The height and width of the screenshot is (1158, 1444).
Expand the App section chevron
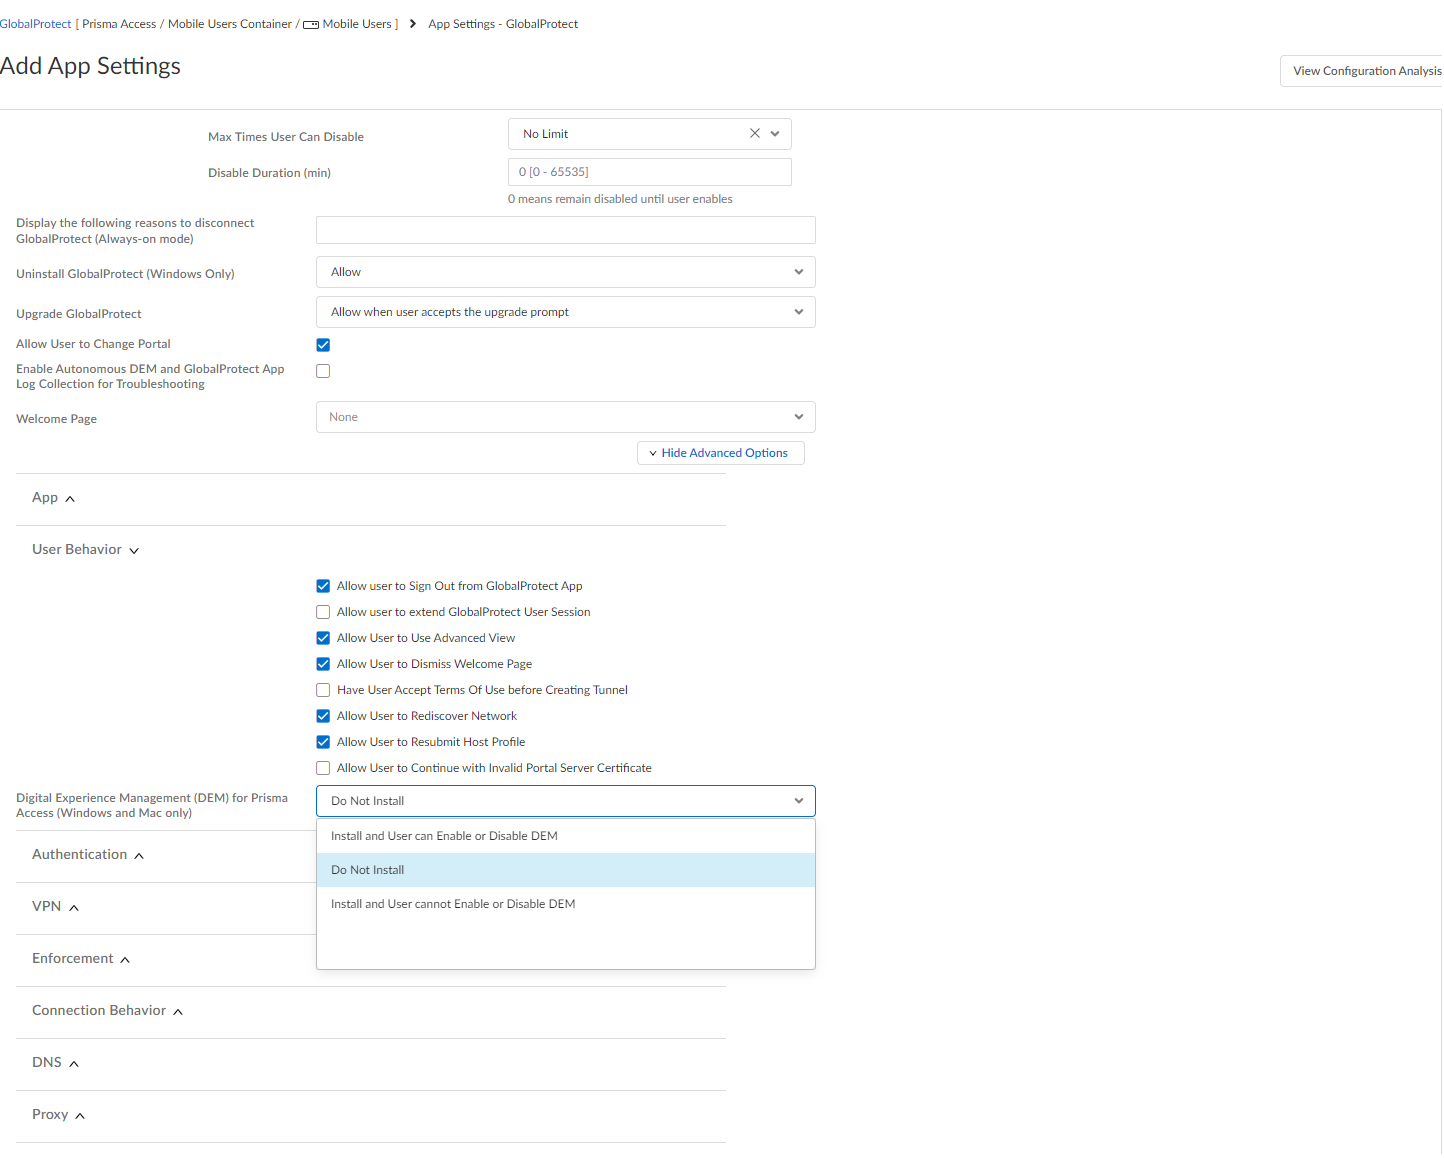tap(70, 499)
